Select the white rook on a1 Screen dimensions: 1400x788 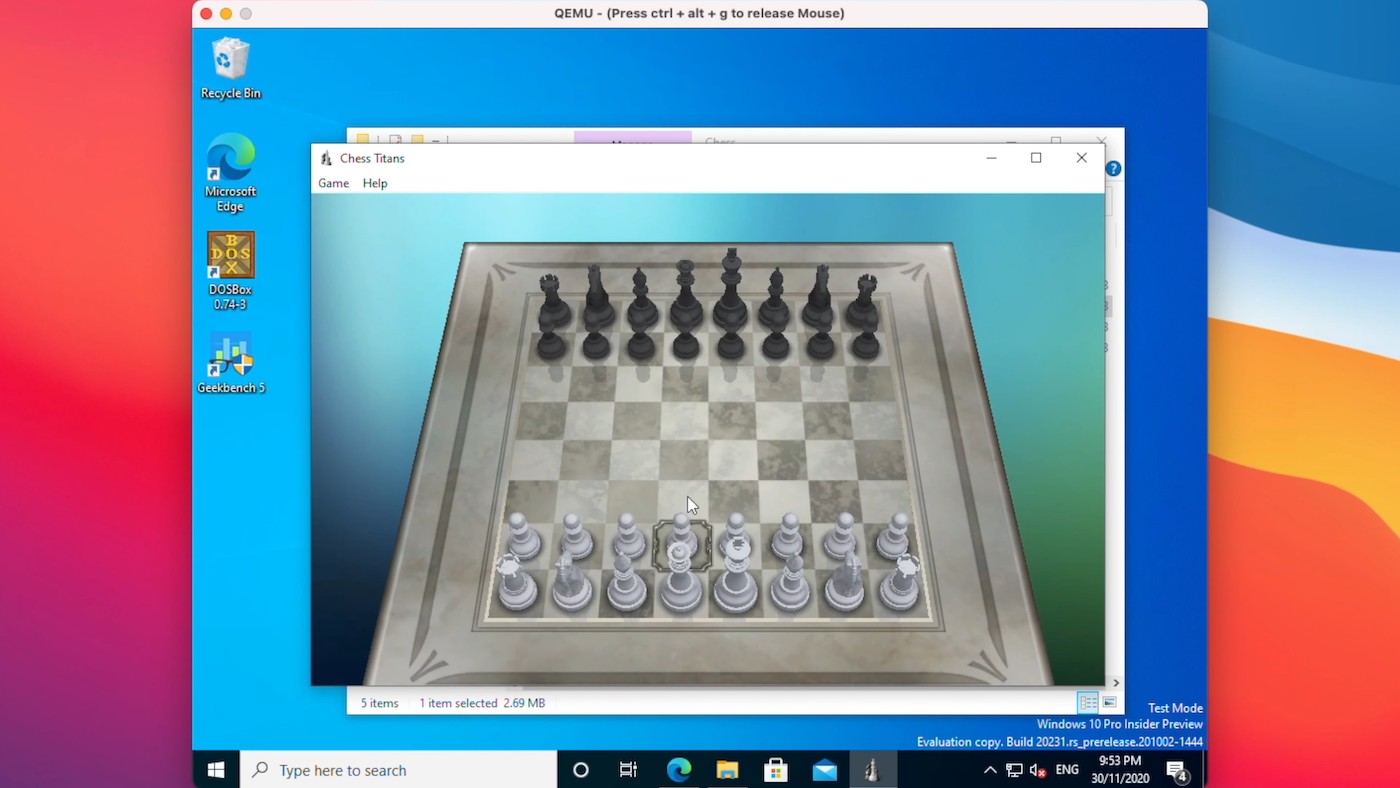click(x=517, y=583)
